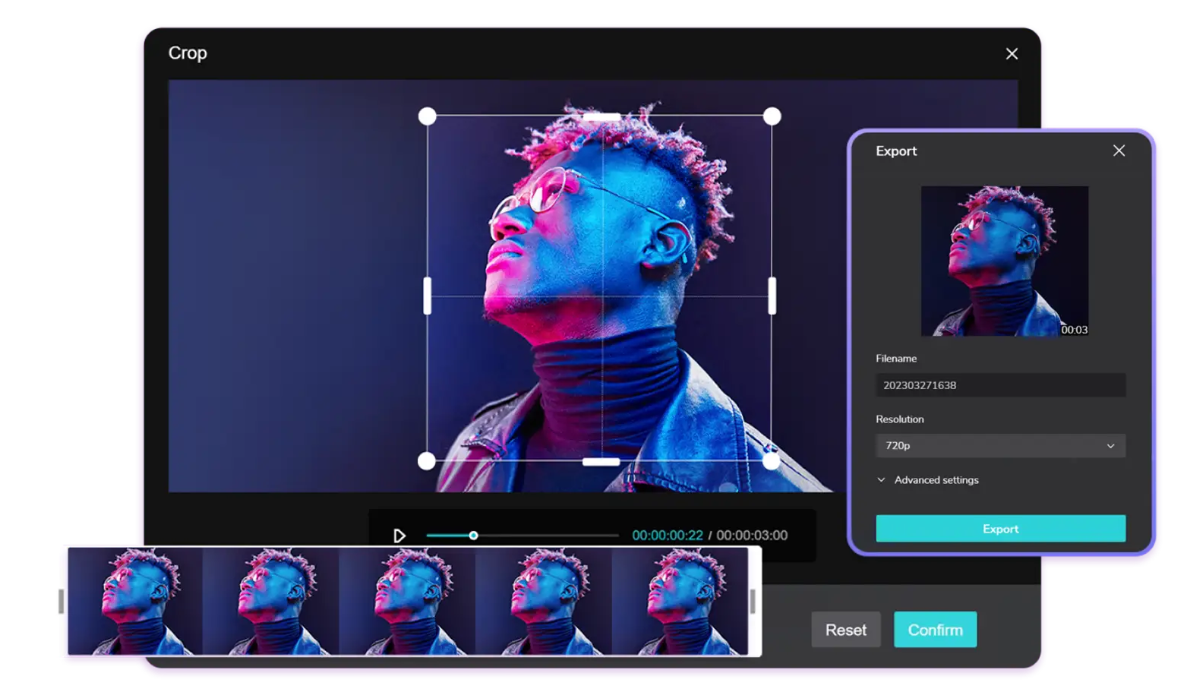Viewport: 1185px width, 684px height.
Task: Close the Crop dialog with the X
Action: 1011,54
